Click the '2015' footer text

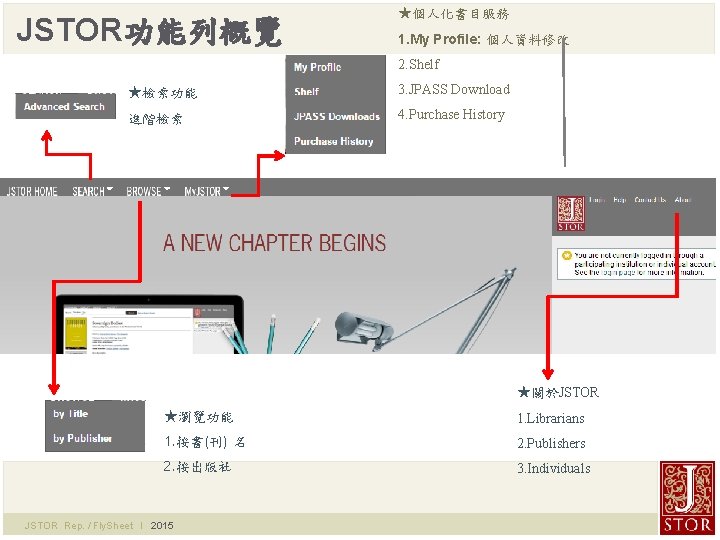[x=162, y=525]
